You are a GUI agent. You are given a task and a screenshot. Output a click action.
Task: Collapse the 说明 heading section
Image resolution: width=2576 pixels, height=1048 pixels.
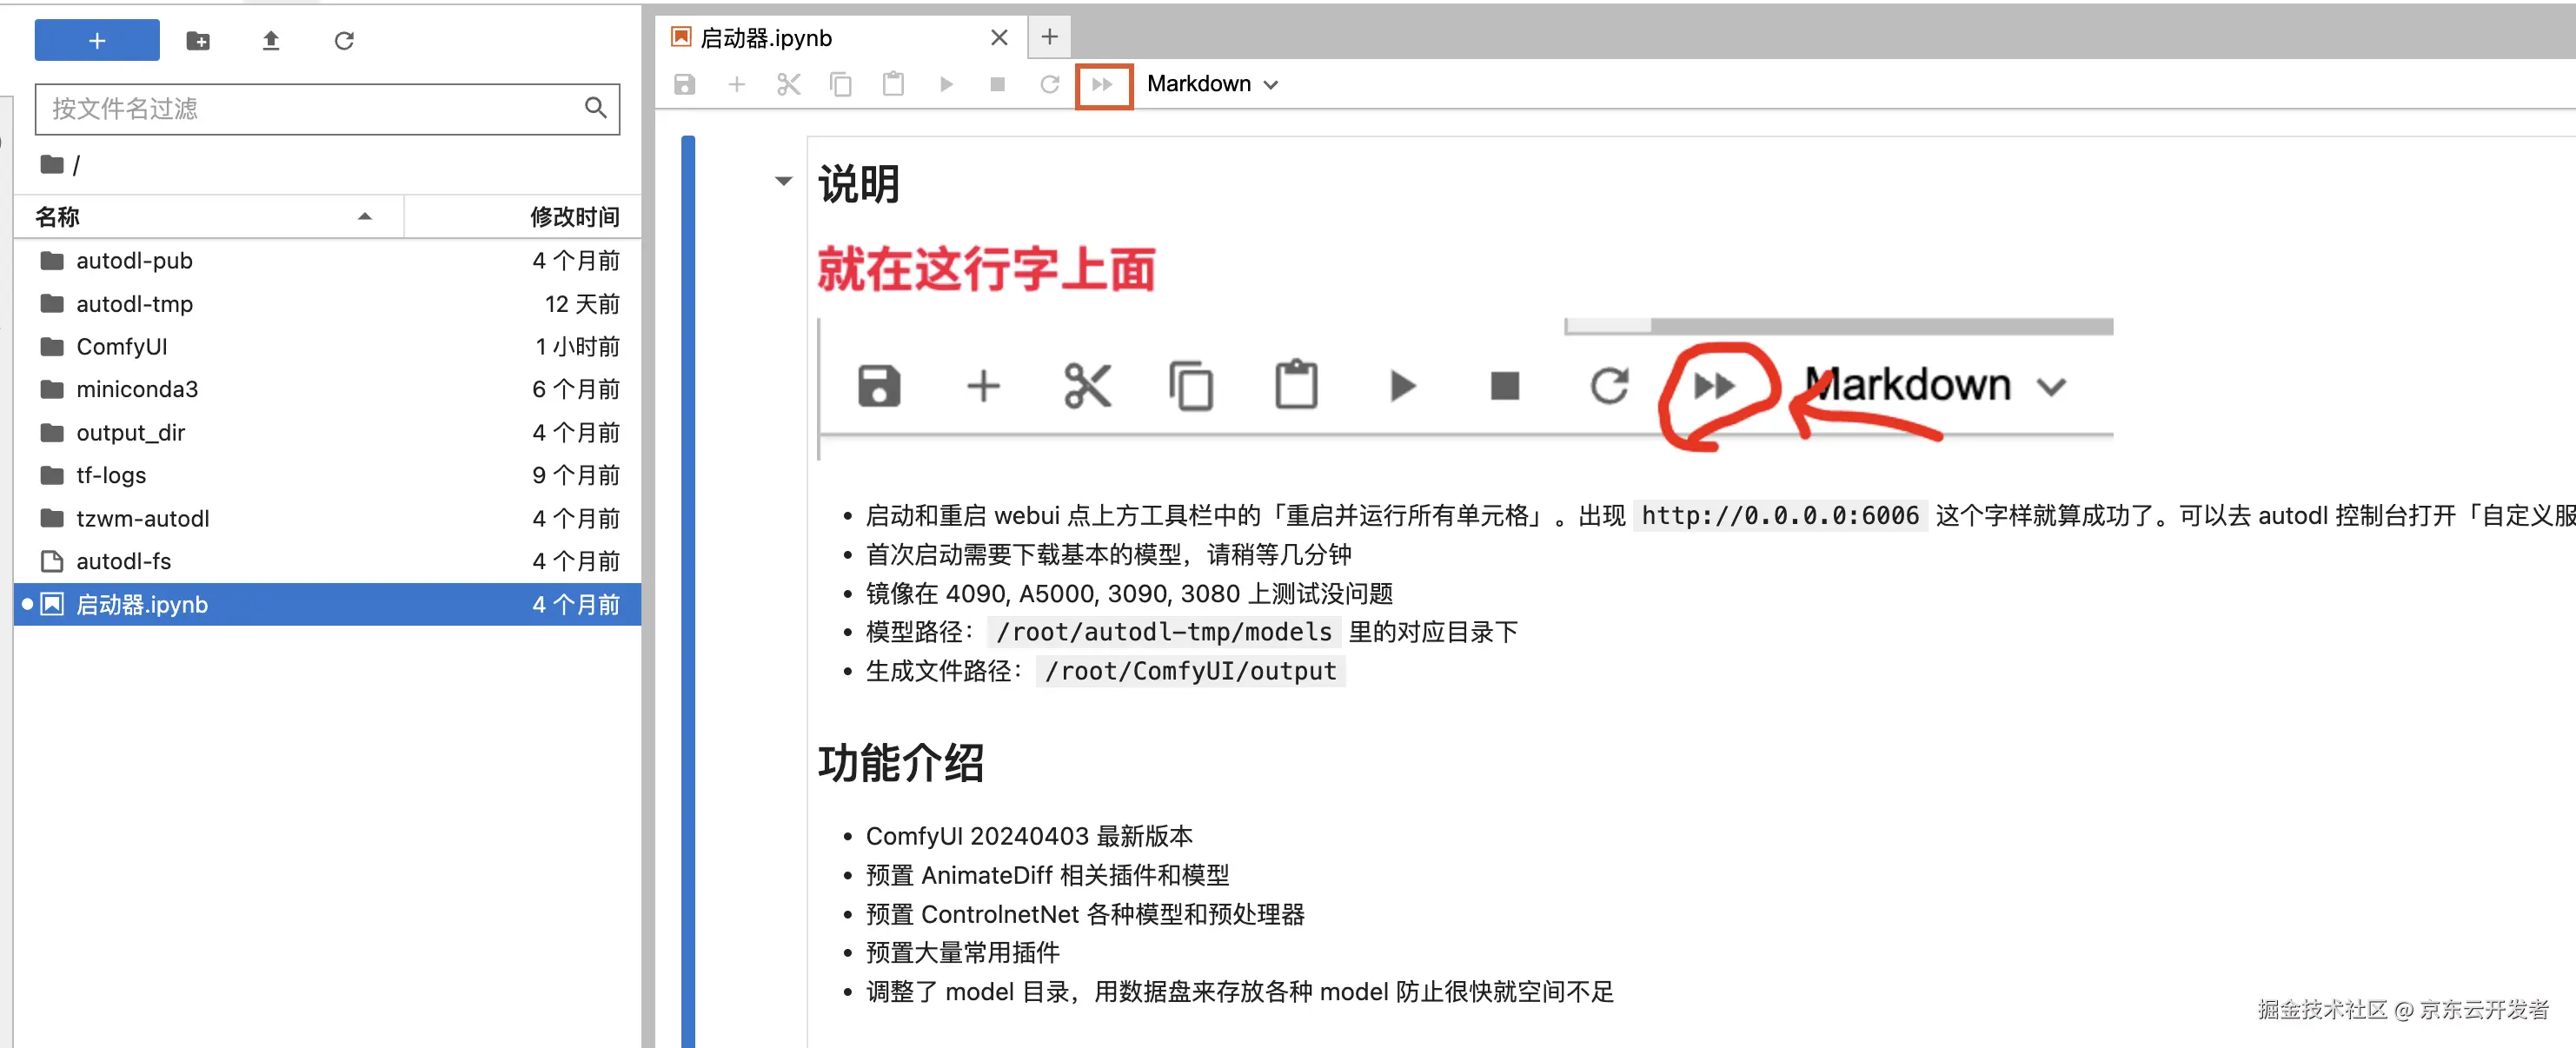(x=783, y=181)
